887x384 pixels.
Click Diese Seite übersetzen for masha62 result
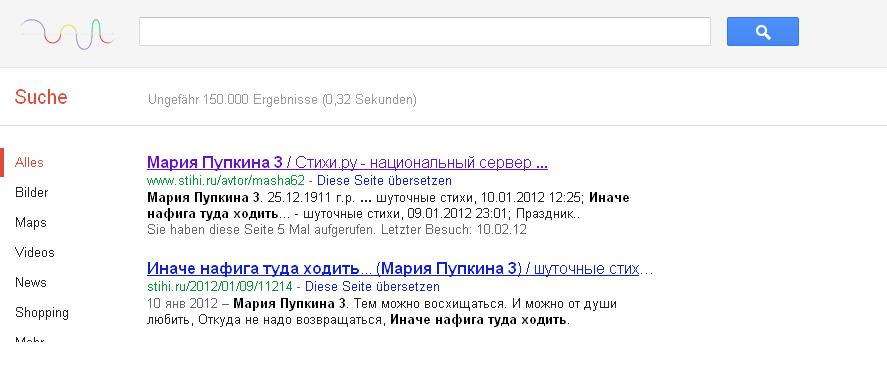[x=384, y=181]
